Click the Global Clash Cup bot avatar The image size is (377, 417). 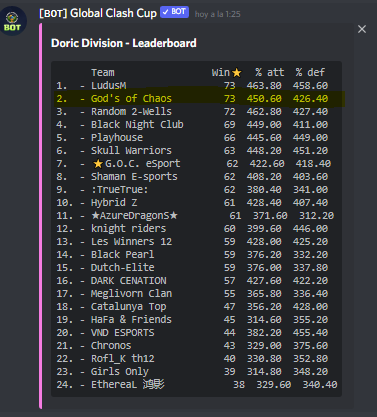tap(13, 21)
